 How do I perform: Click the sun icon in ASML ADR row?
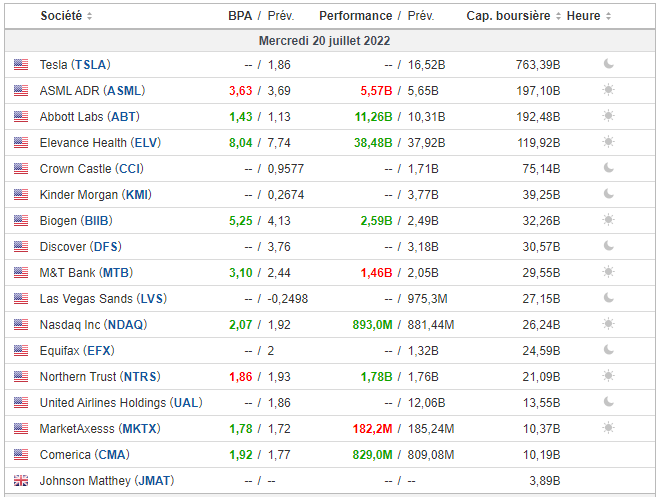(608, 90)
